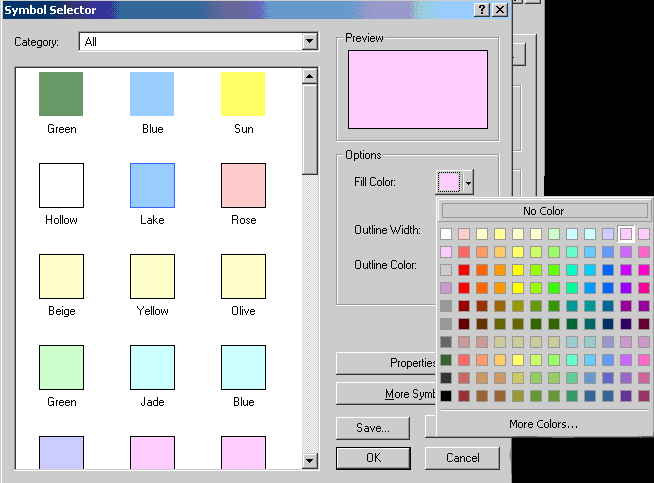Pick the white swatch in the palette
Image resolution: width=654 pixels, height=483 pixels.
446,234
